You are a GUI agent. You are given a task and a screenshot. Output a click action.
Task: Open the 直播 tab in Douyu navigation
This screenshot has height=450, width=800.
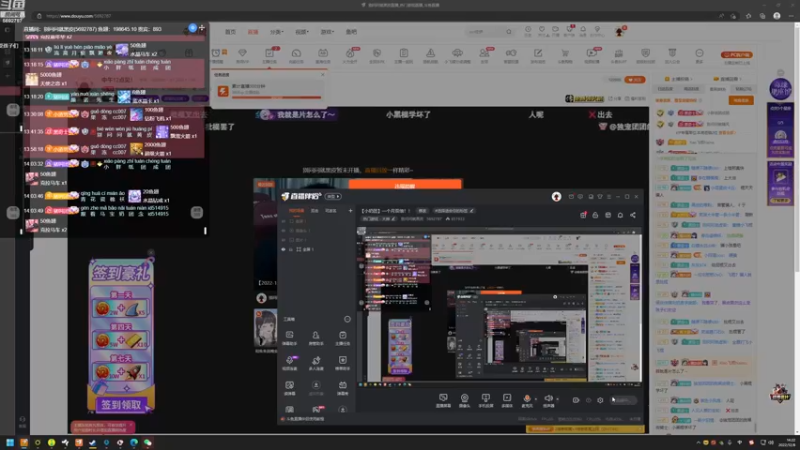tap(253, 32)
